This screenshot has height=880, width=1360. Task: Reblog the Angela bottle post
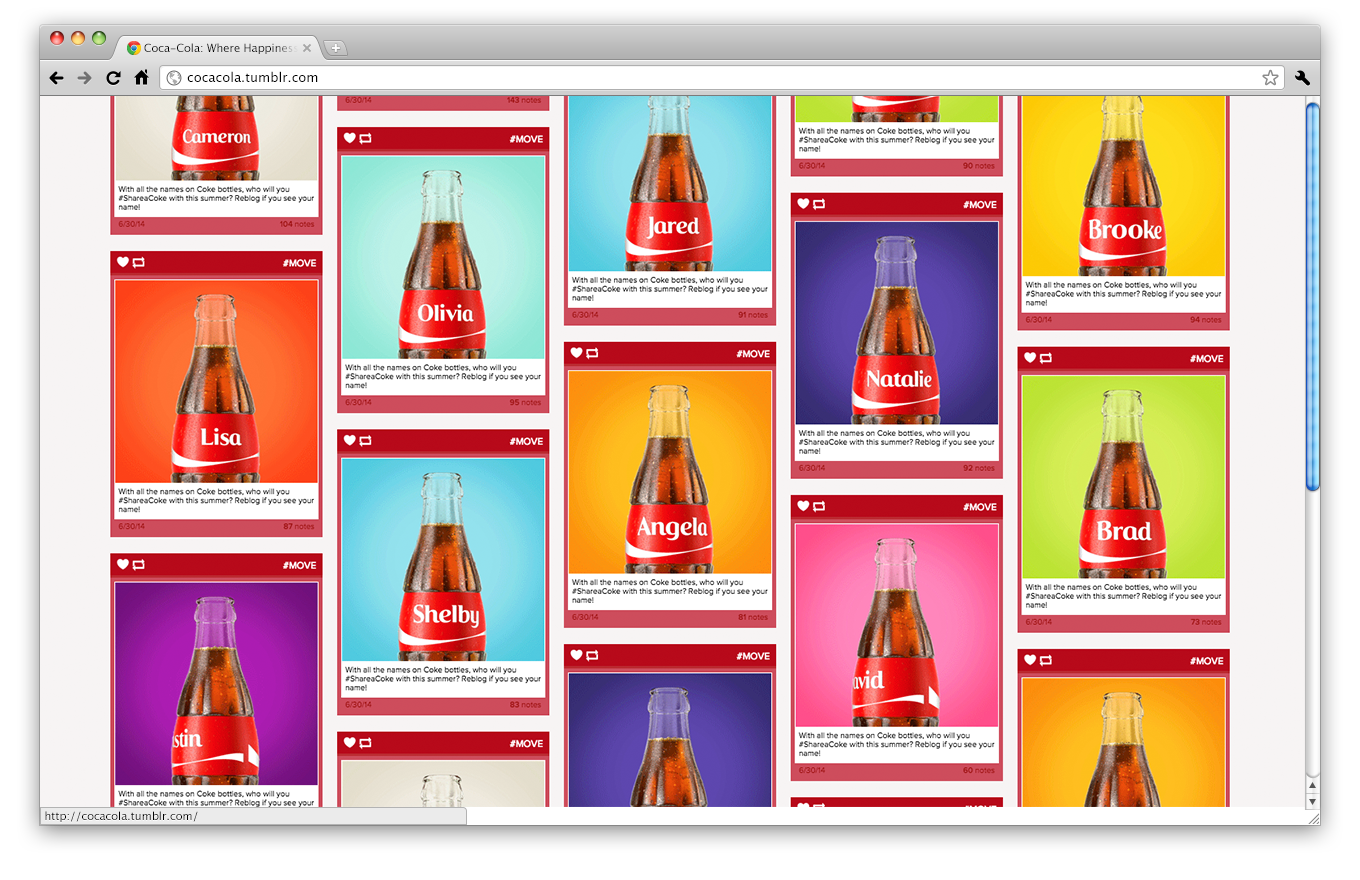click(592, 354)
